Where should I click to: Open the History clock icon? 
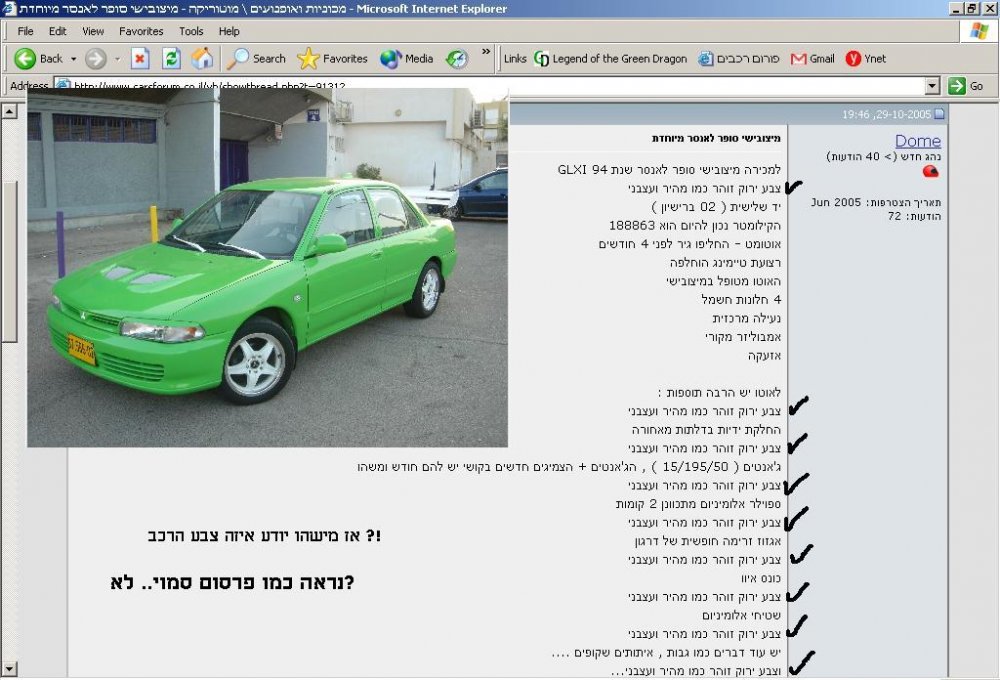click(457, 59)
